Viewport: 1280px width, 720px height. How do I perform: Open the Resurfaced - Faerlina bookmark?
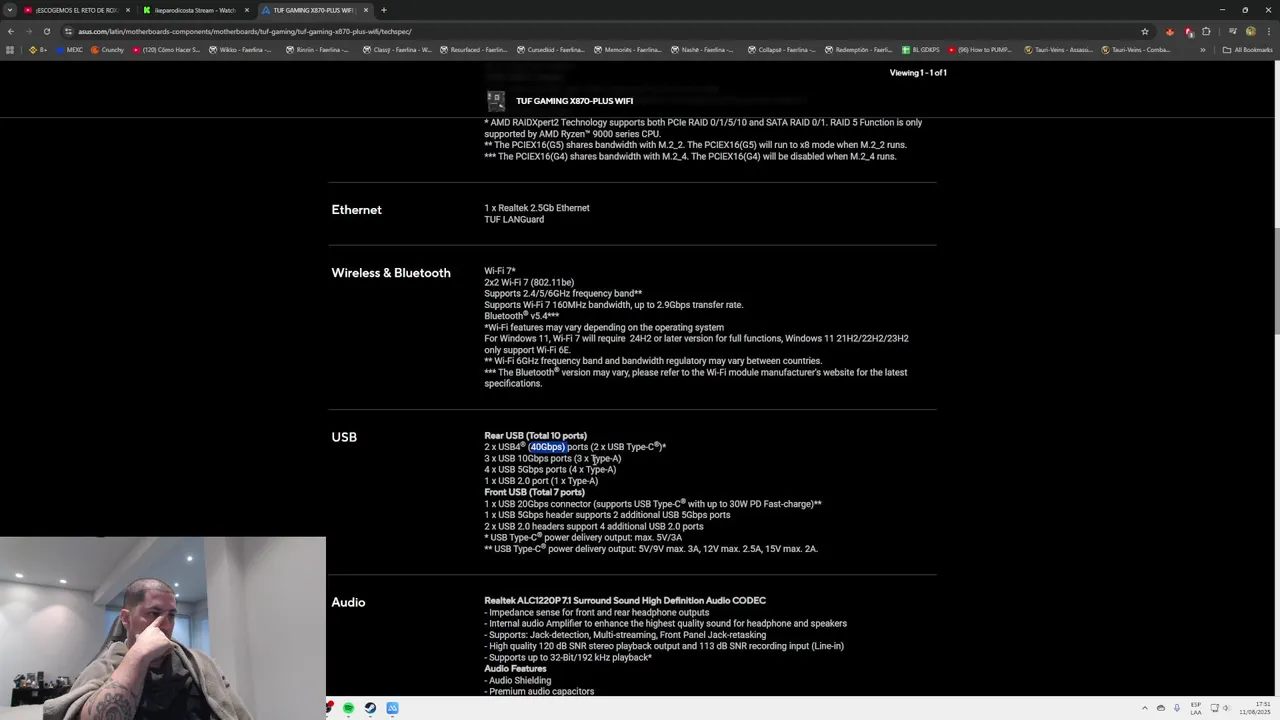(473, 50)
